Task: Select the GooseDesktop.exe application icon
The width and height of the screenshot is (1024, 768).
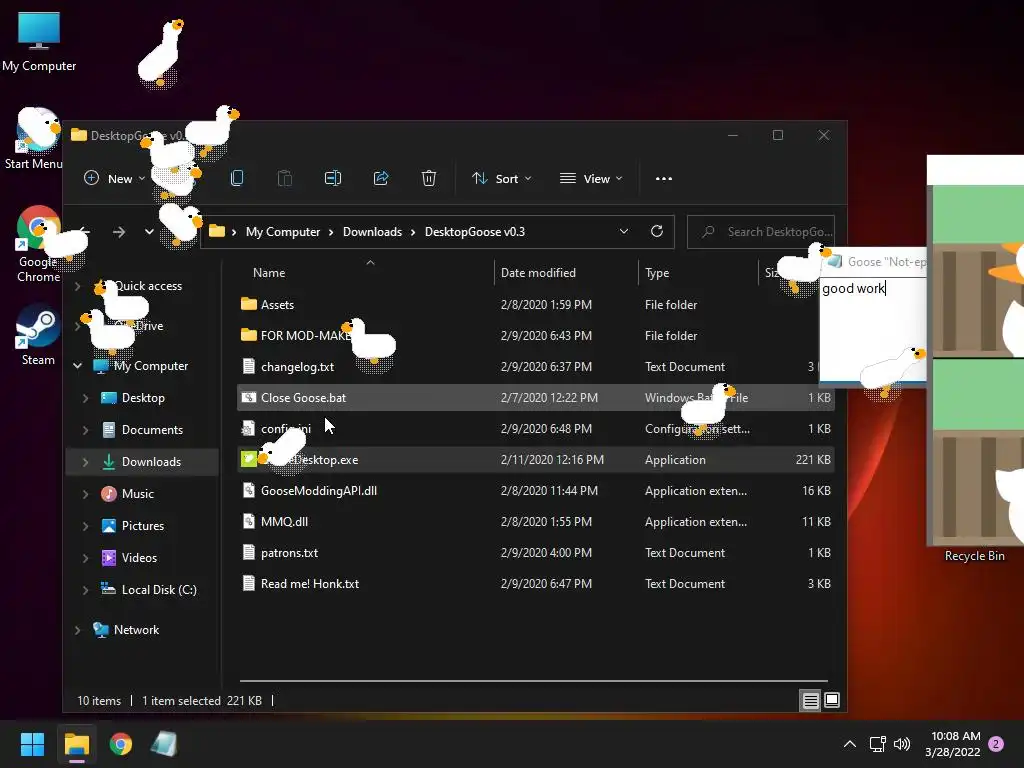Action: tap(248, 460)
